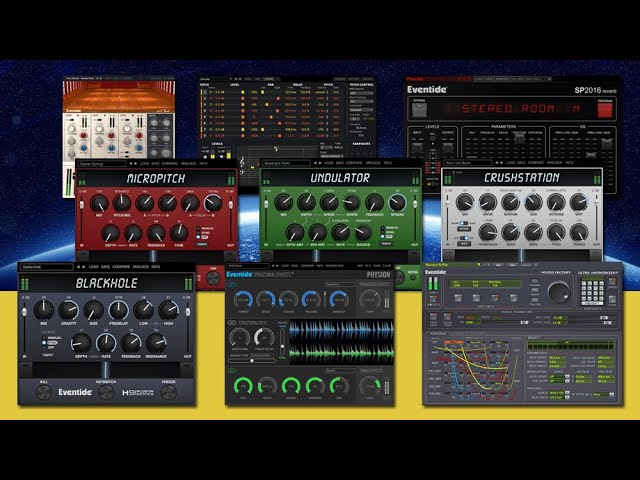Toggle the SP2016 Bypass switch
The height and width of the screenshot is (480, 640).
[419, 110]
